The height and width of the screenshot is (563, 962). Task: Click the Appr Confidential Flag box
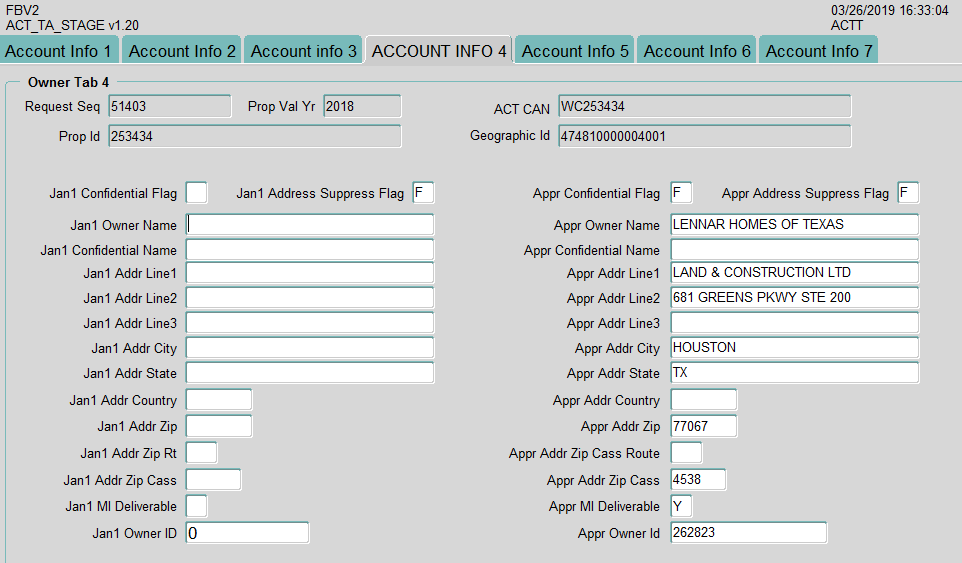[681, 193]
